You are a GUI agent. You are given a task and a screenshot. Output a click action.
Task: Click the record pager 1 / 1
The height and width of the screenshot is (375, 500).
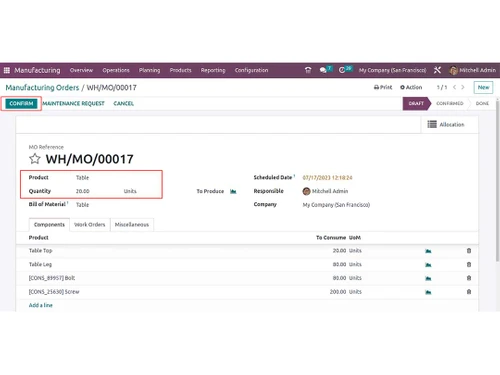click(x=442, y=87)
